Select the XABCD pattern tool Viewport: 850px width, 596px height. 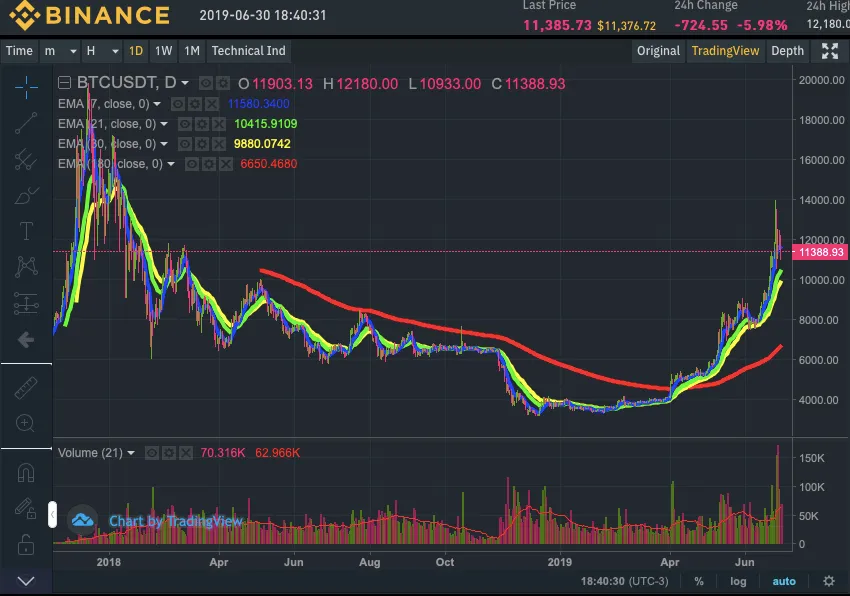[x=26, y=267]
